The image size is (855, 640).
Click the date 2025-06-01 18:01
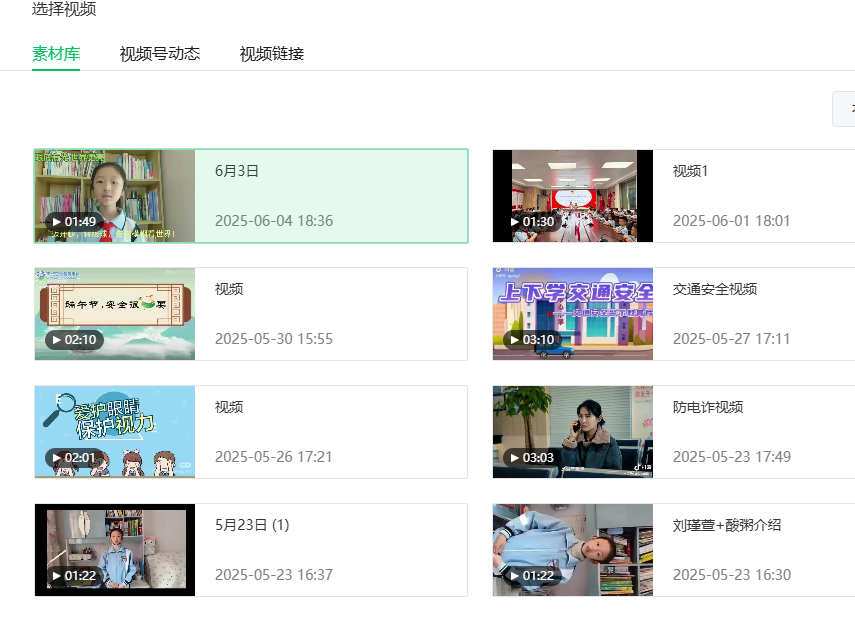pyautogui.click(x=731, y=221)
